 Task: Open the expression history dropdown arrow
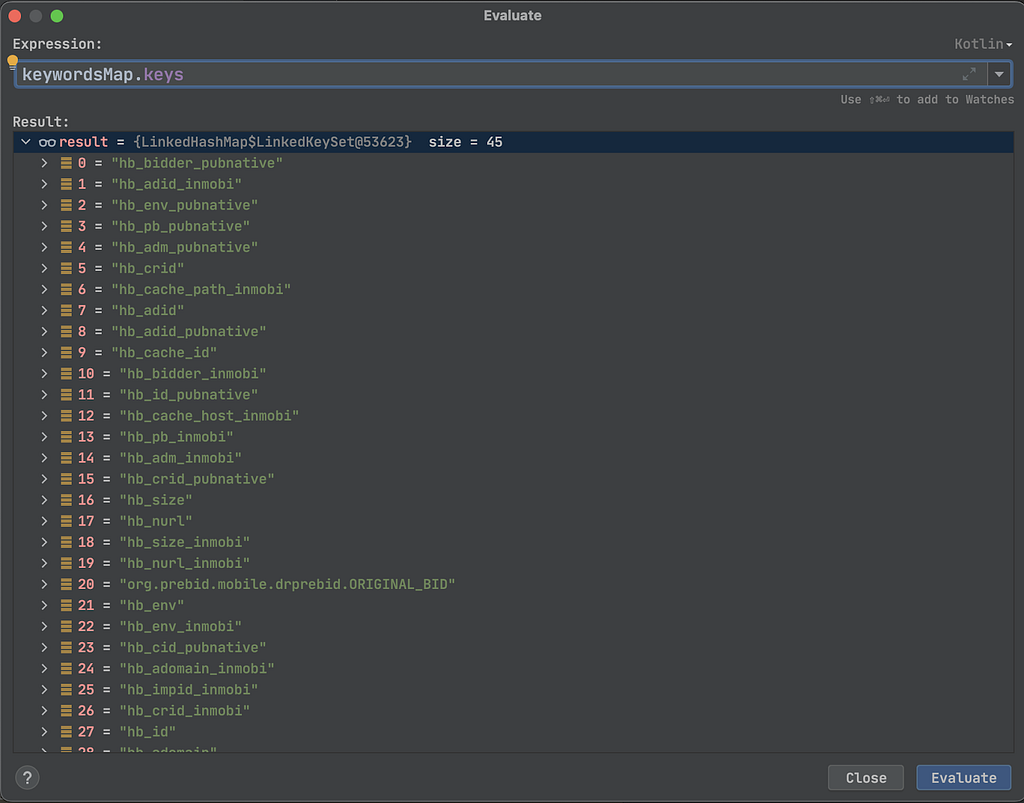point(999,74)
